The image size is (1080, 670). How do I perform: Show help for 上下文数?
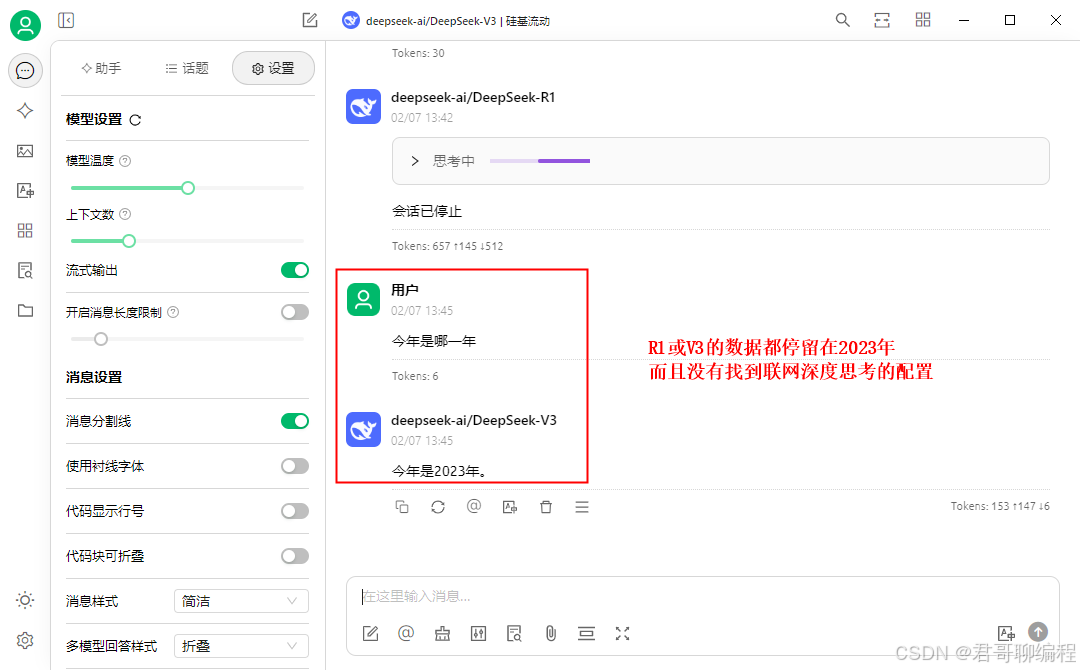click(125, 214)
